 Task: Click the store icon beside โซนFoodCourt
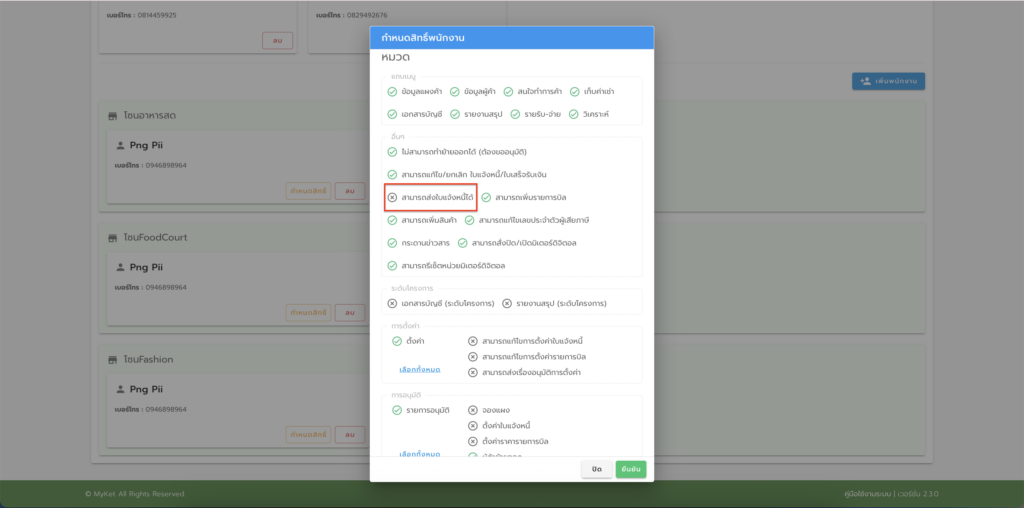(113, 237)
